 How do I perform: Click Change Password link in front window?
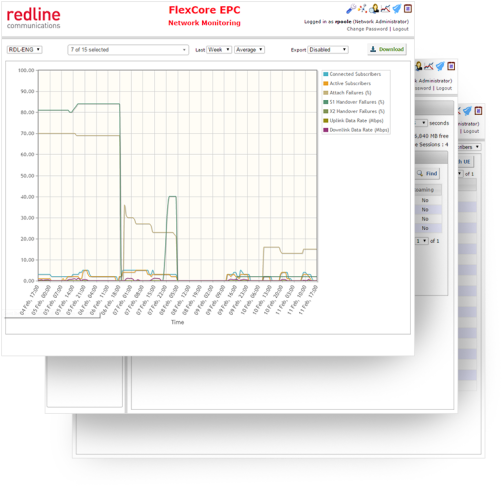[367, 29]
